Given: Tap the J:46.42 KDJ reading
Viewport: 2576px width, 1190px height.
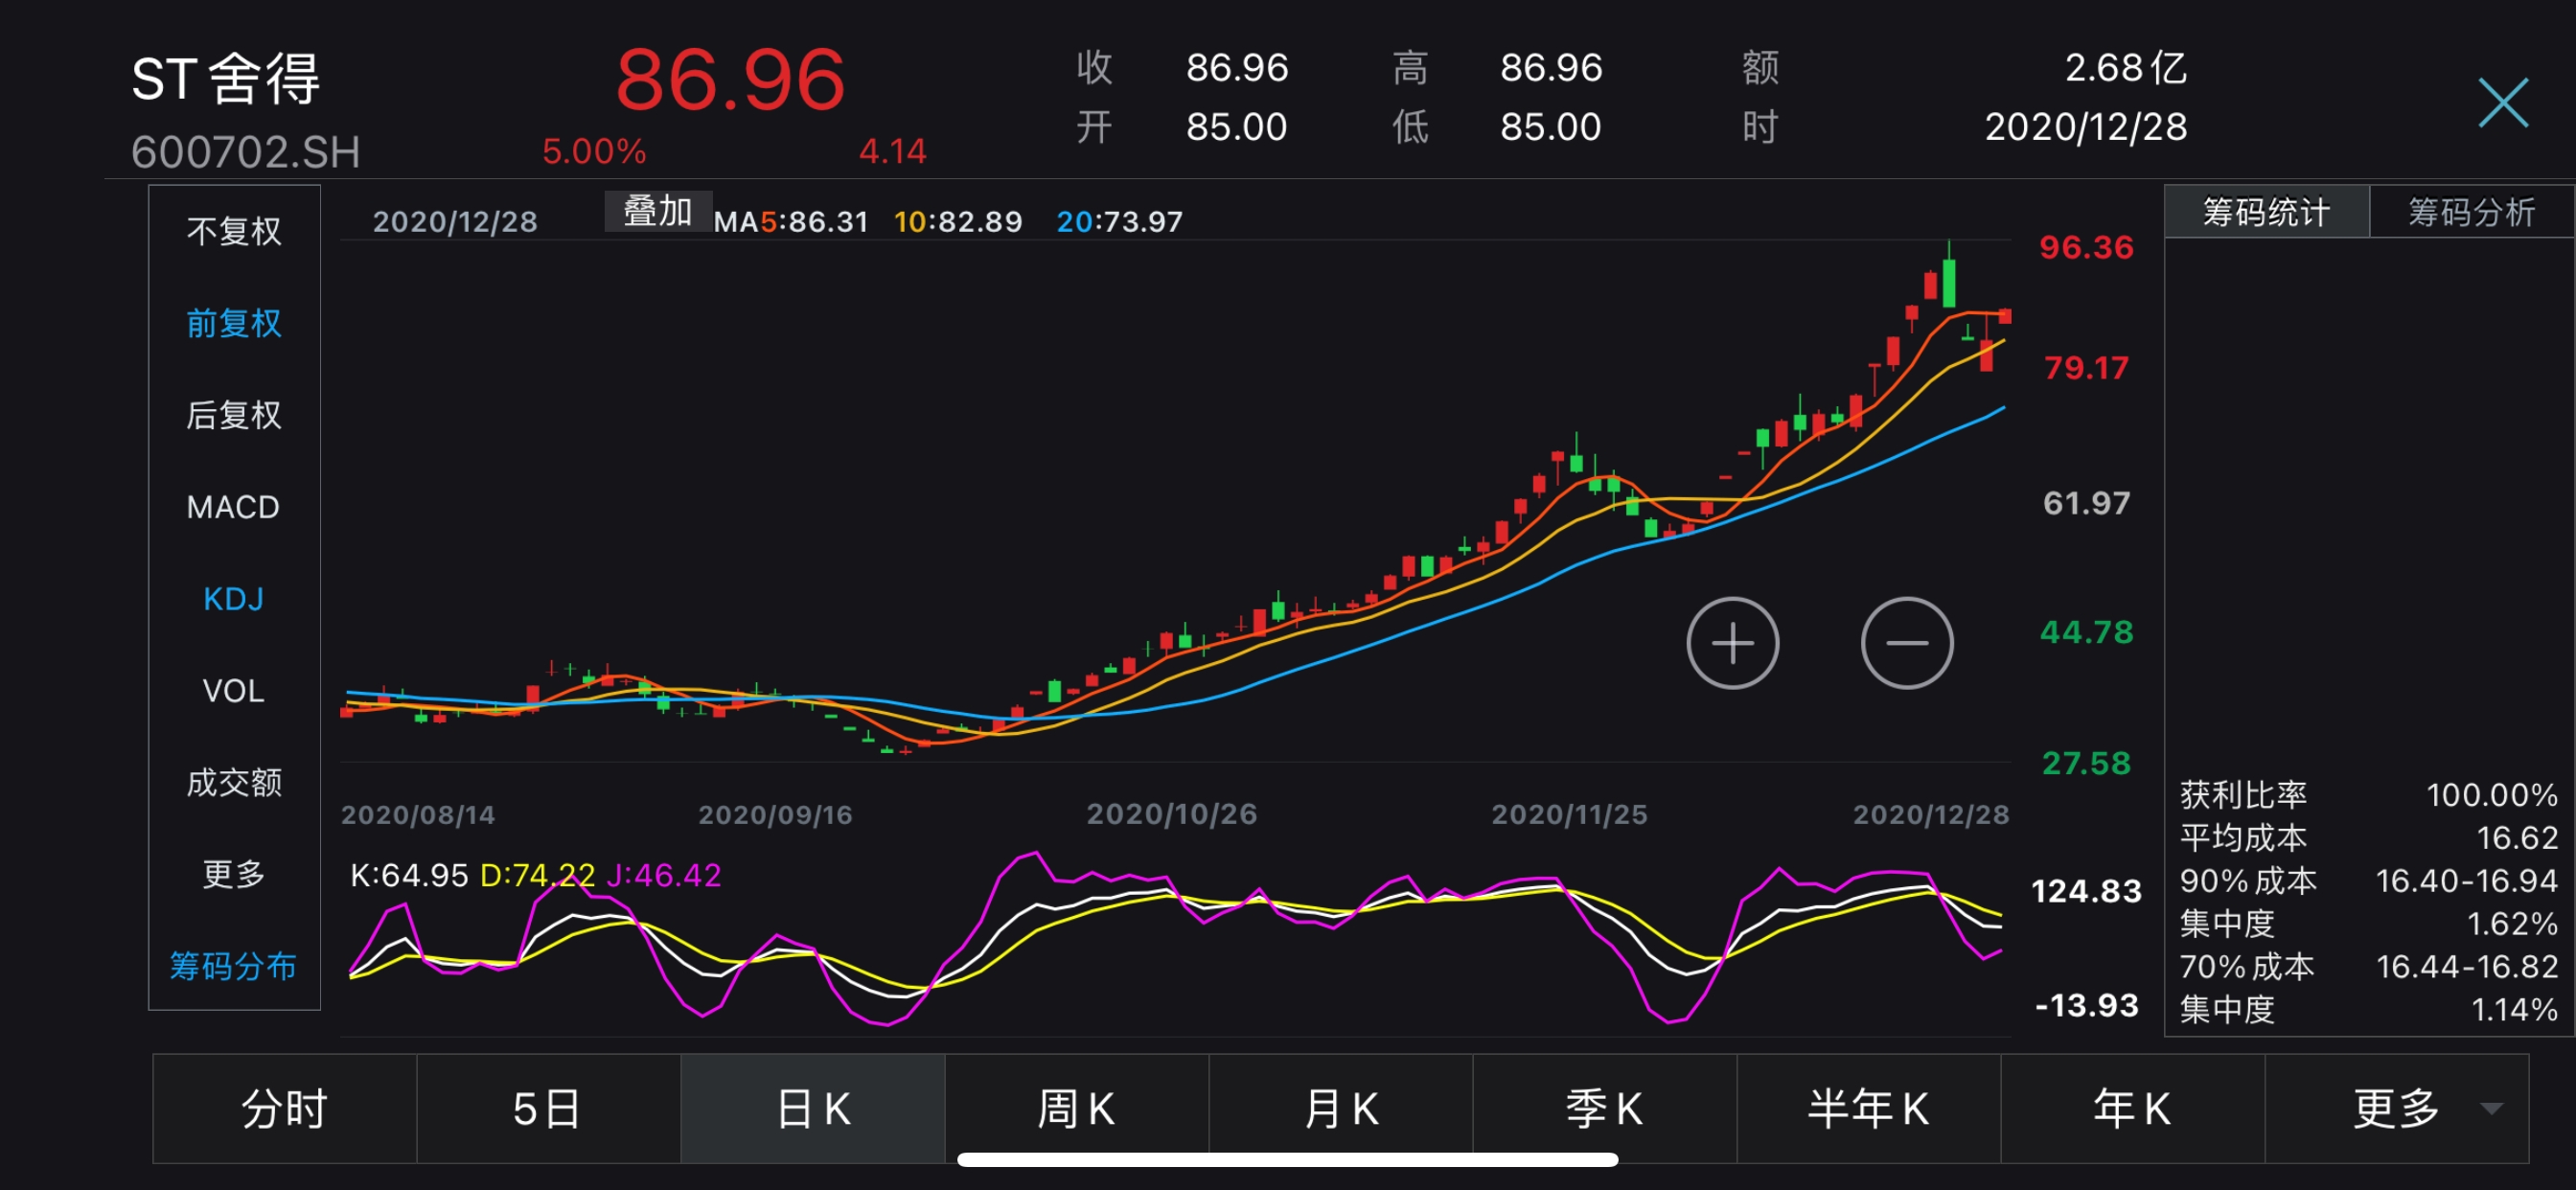Looking at the screenshot, I should click(664, 875).
